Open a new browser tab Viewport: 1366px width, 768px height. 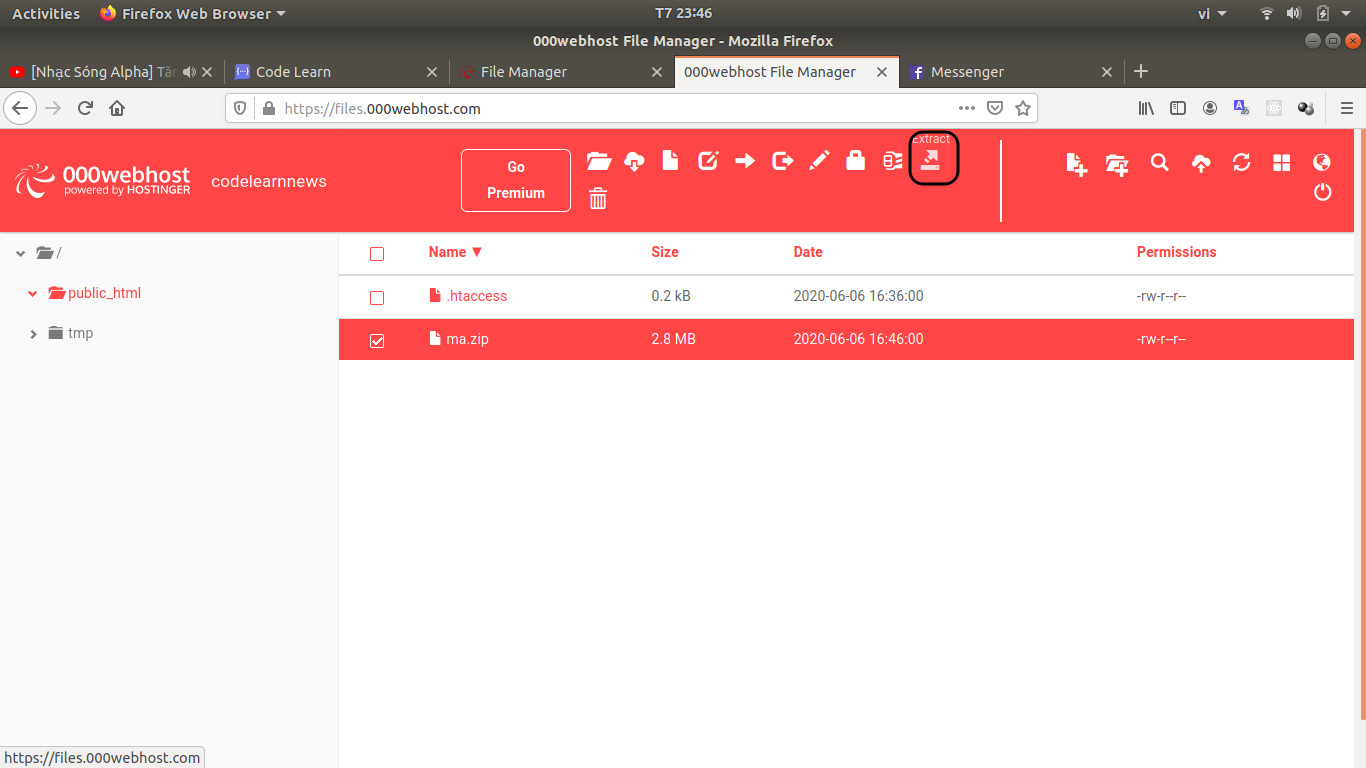point(1141,71)
